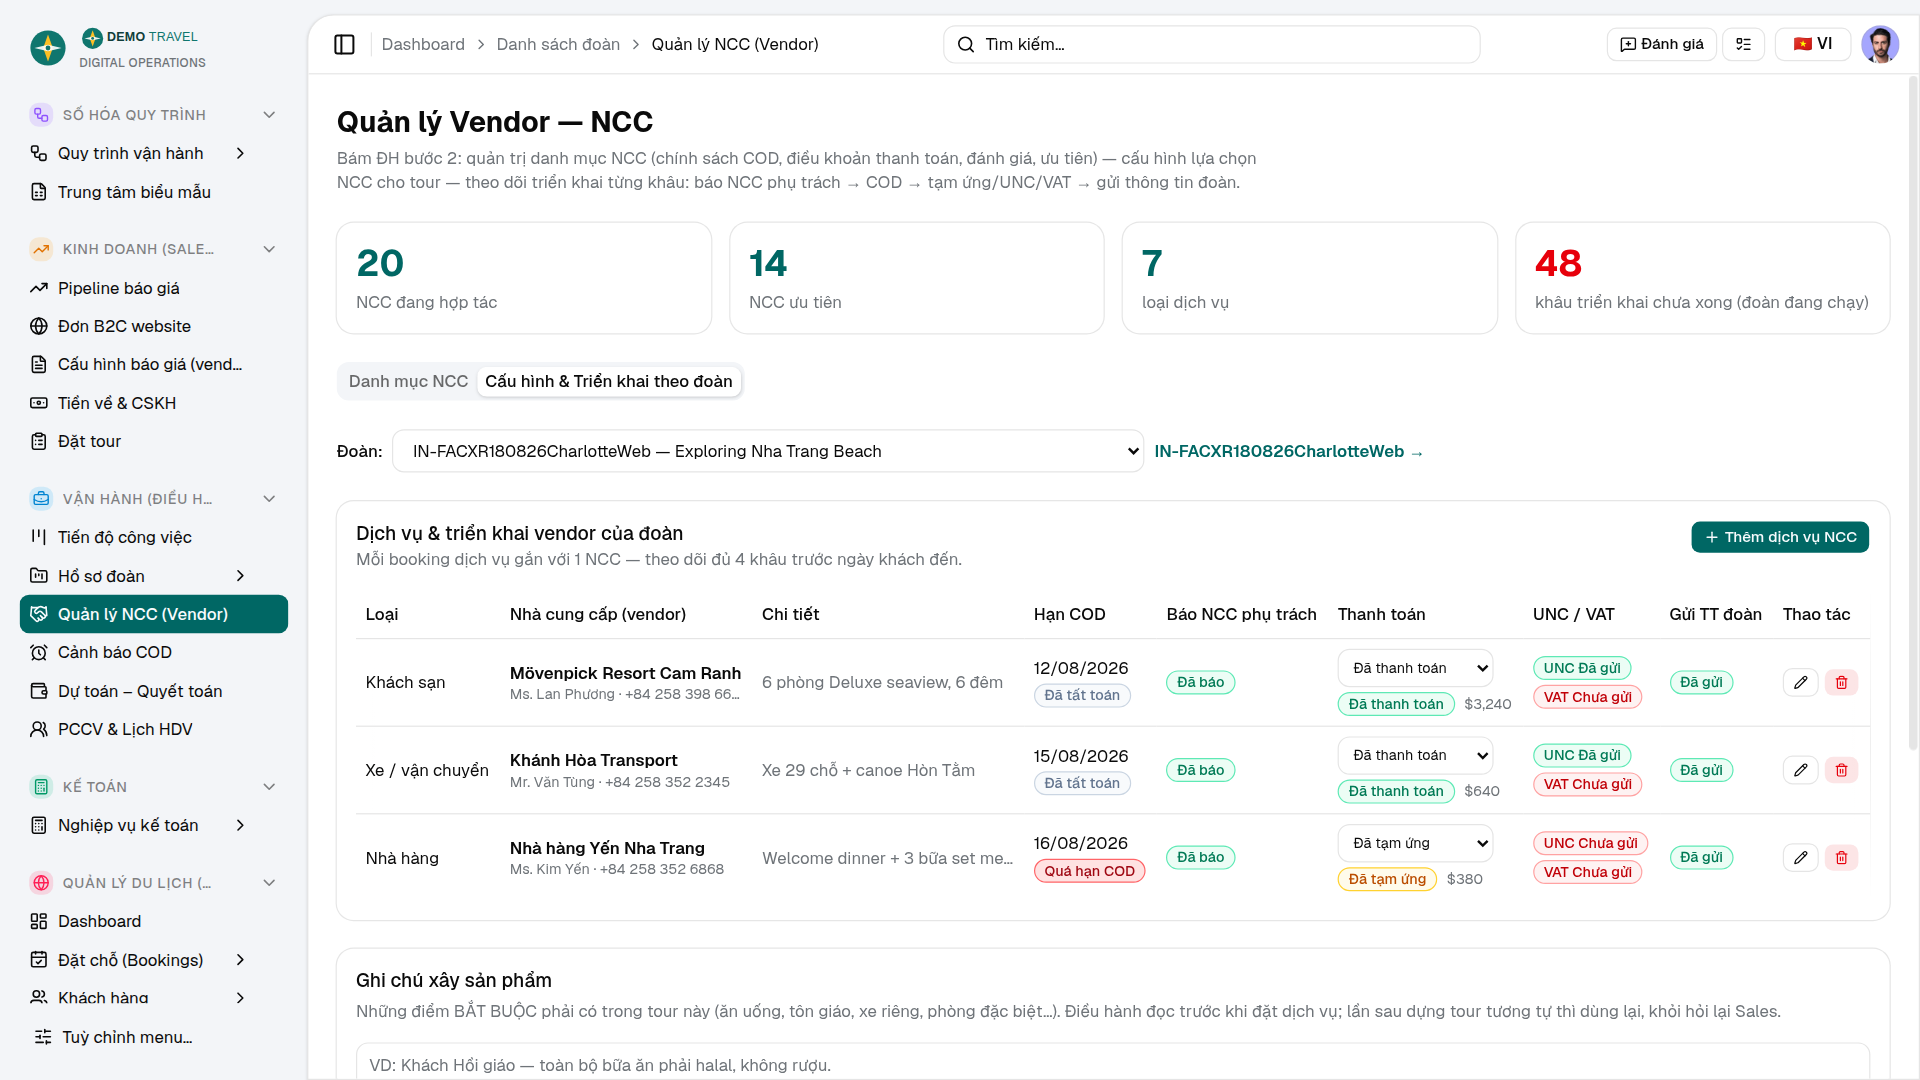Click the Trung tâm biểu mẫu document icon
Screen dimensions: 1920x1080
coord(39,192)
